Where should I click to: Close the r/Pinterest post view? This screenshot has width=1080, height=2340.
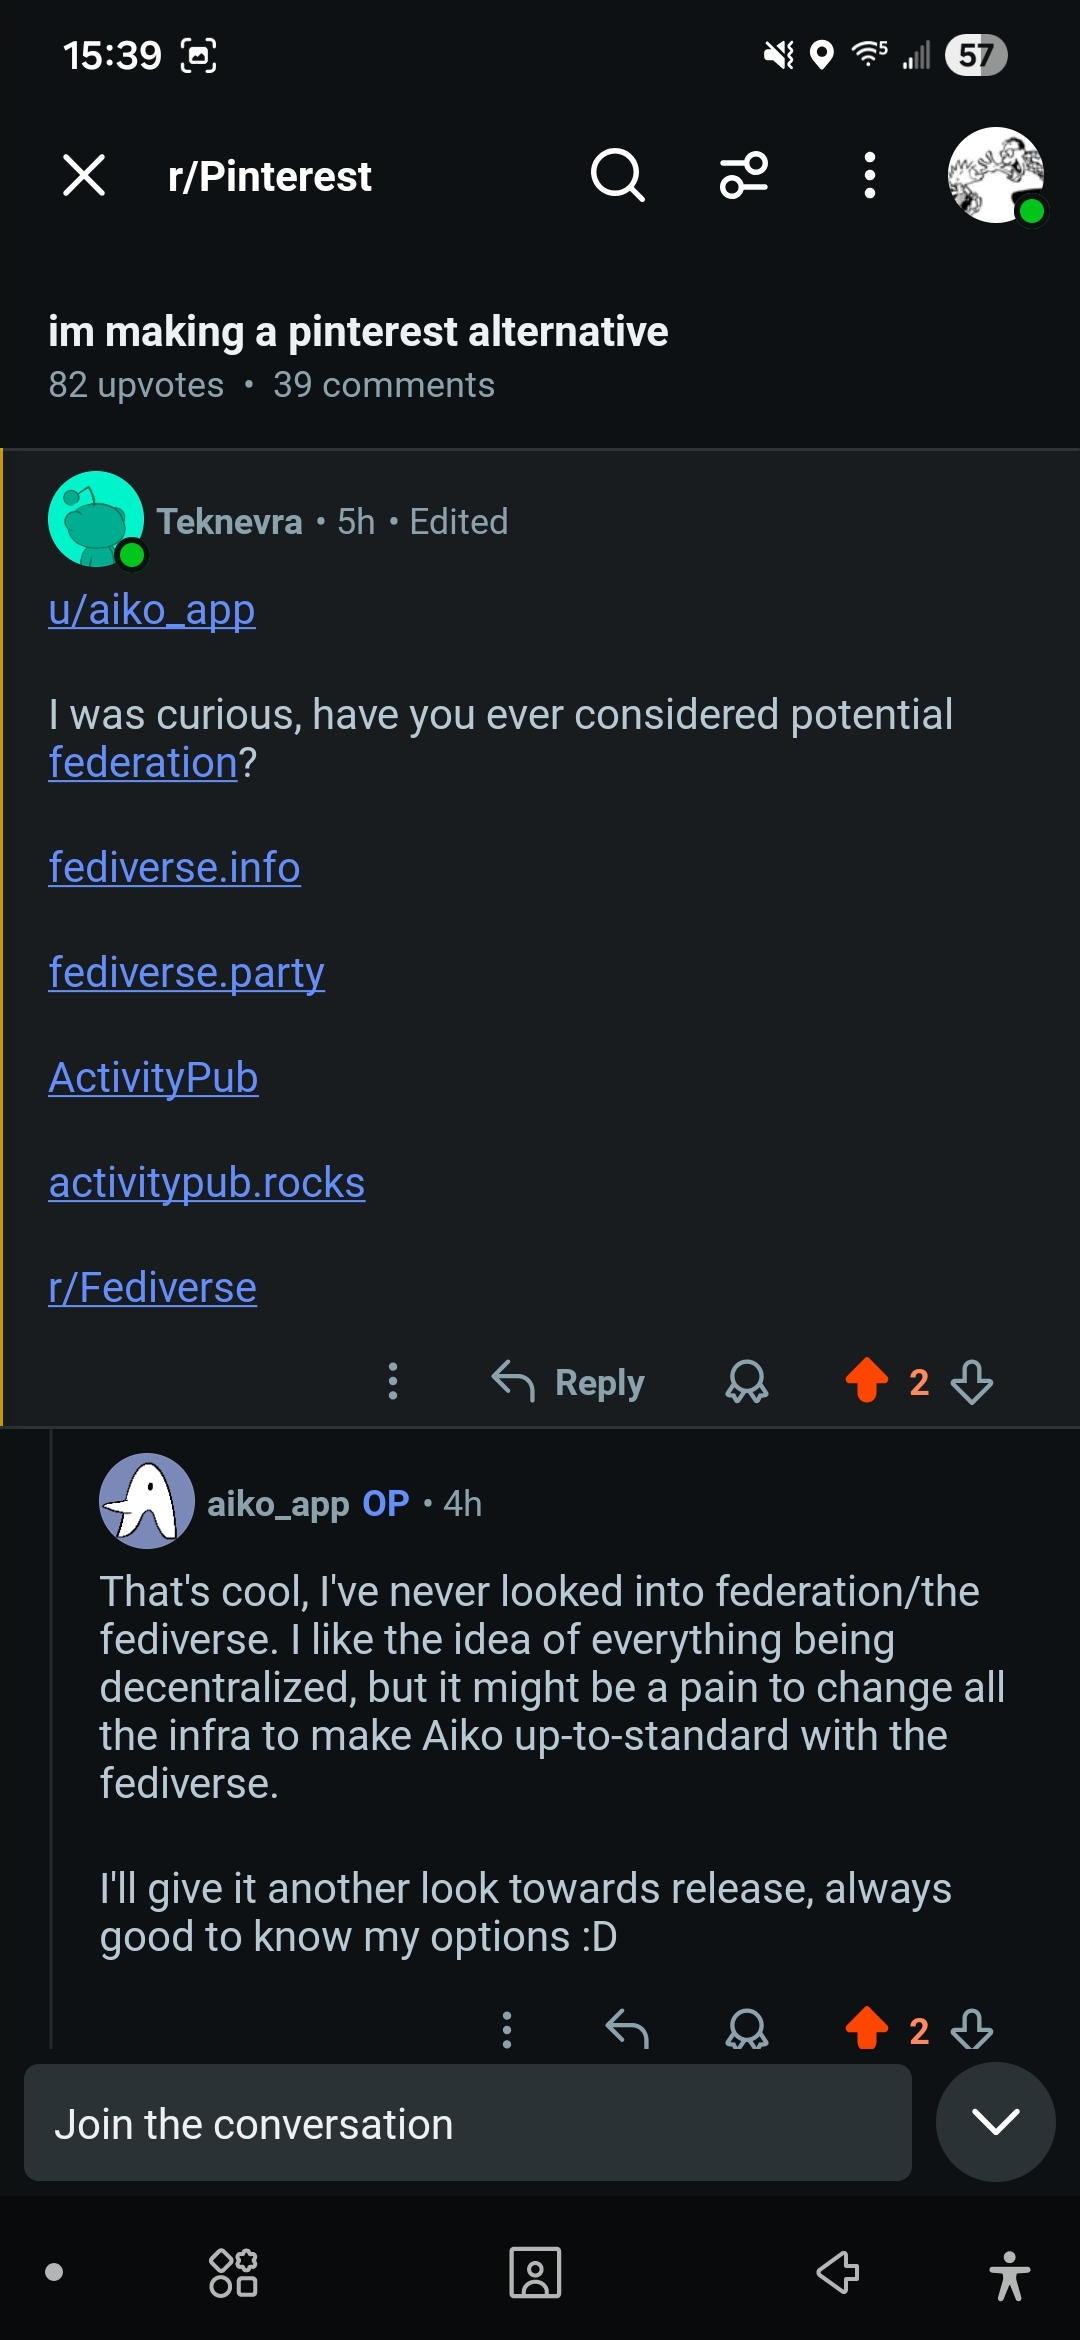(84, 176)
